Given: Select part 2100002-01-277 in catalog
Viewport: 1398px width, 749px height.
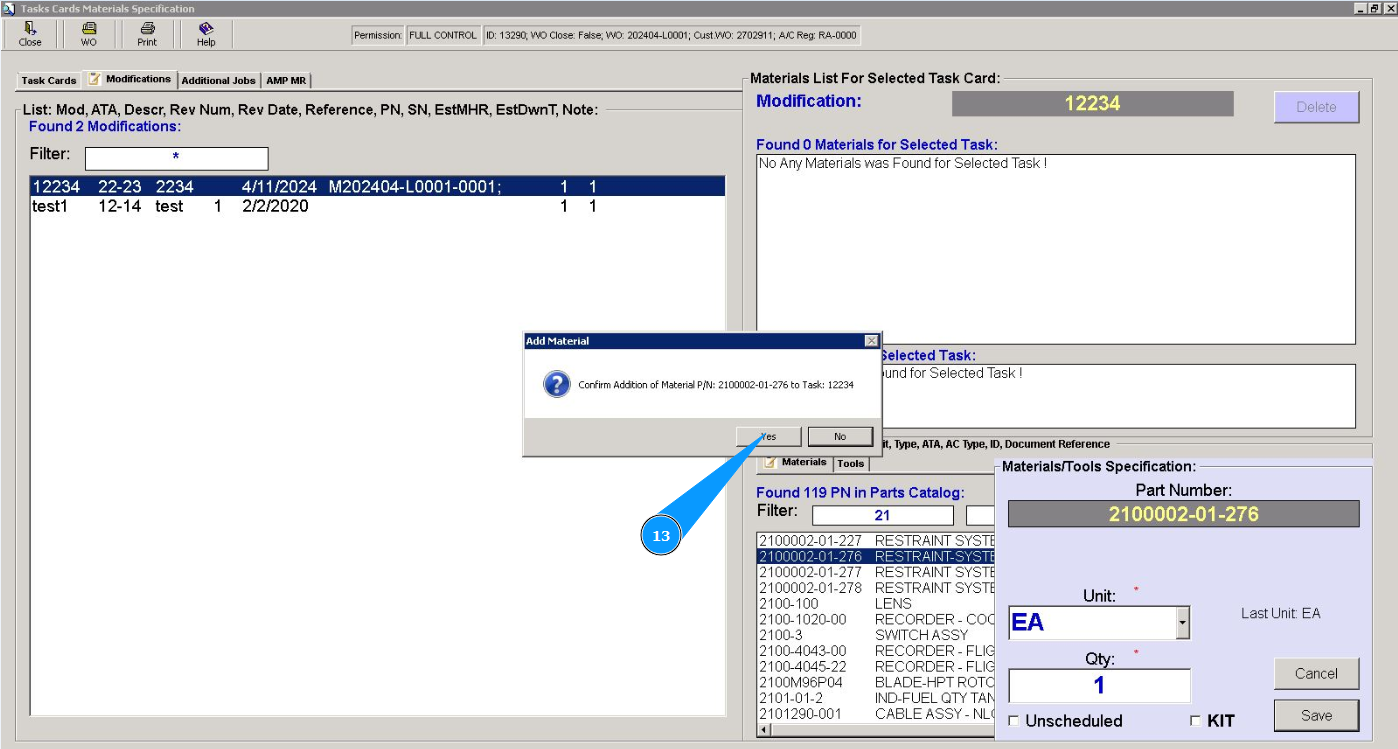Looking at the screenshot, I should pos(877,572).
